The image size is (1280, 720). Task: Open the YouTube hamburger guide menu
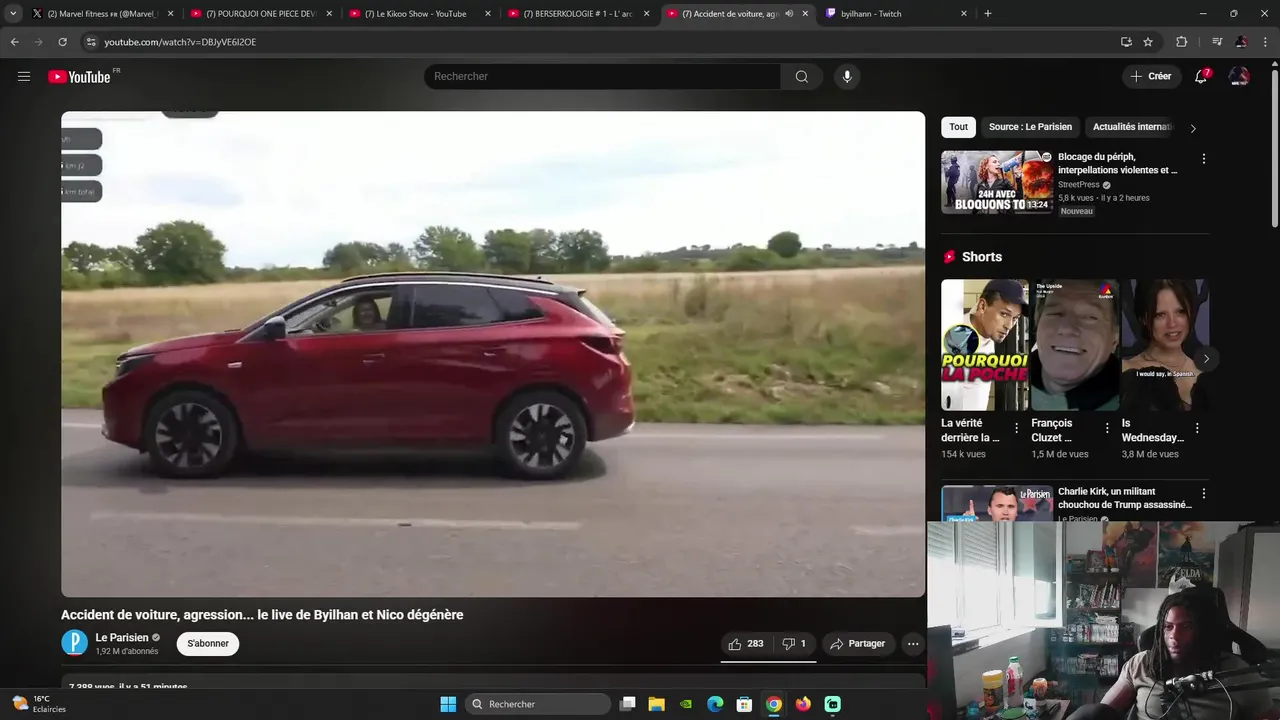[24, 76]
